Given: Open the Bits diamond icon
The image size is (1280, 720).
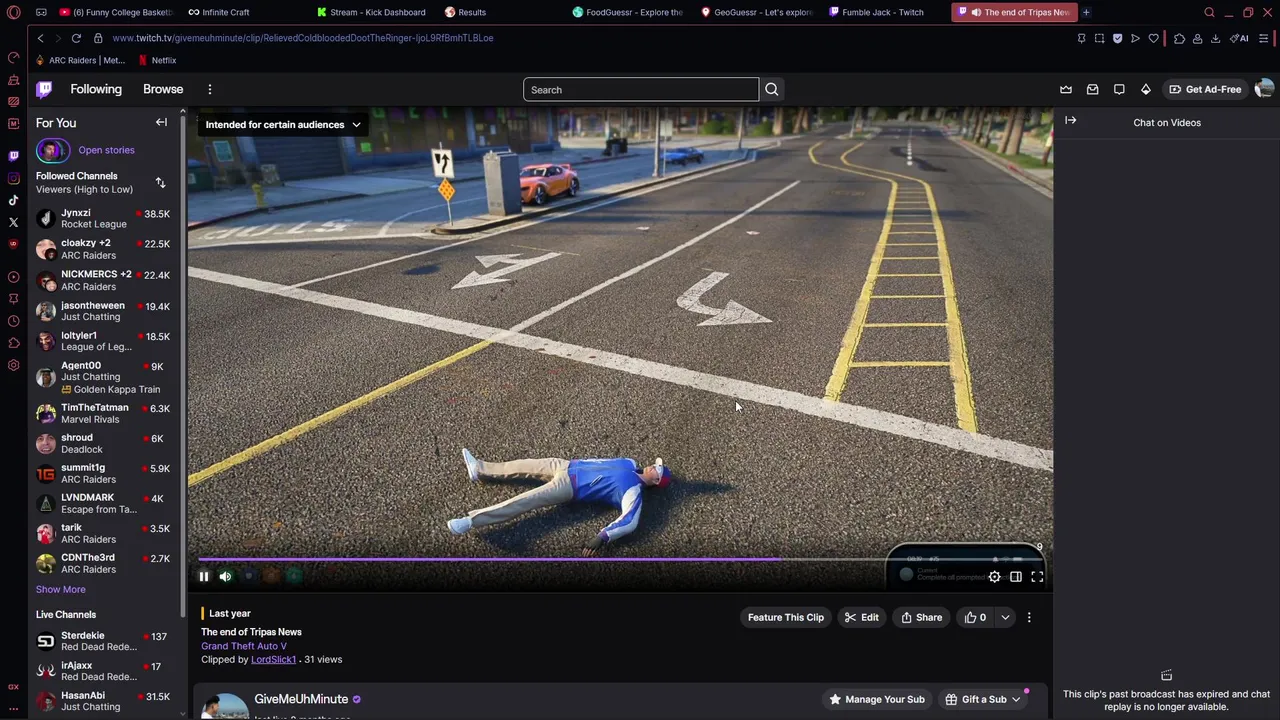Looking at the screenshot, I should point(1146,89).
